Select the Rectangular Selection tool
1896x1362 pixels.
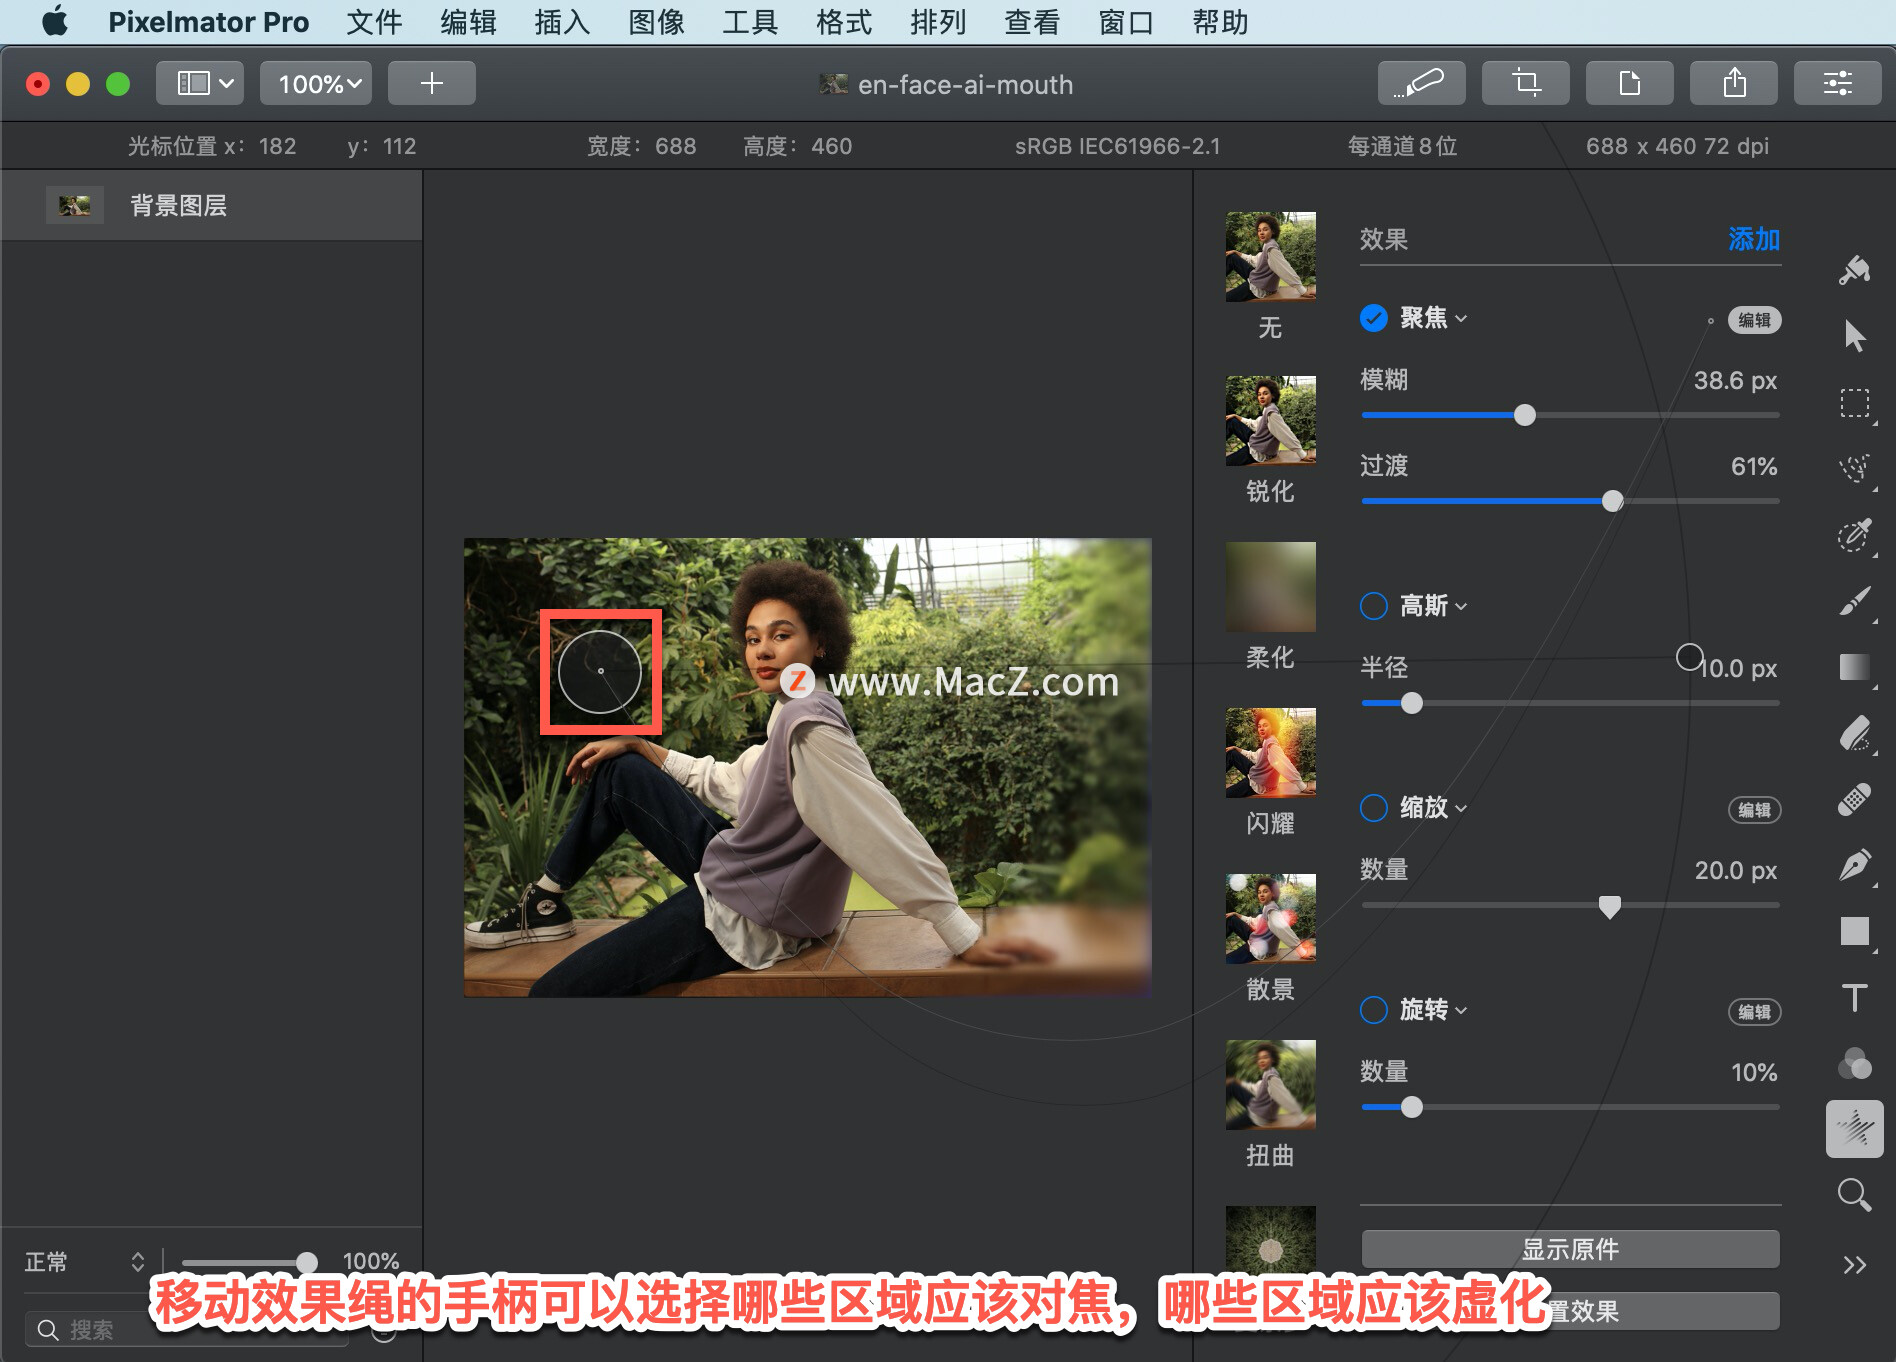(x=1855, y=403)
